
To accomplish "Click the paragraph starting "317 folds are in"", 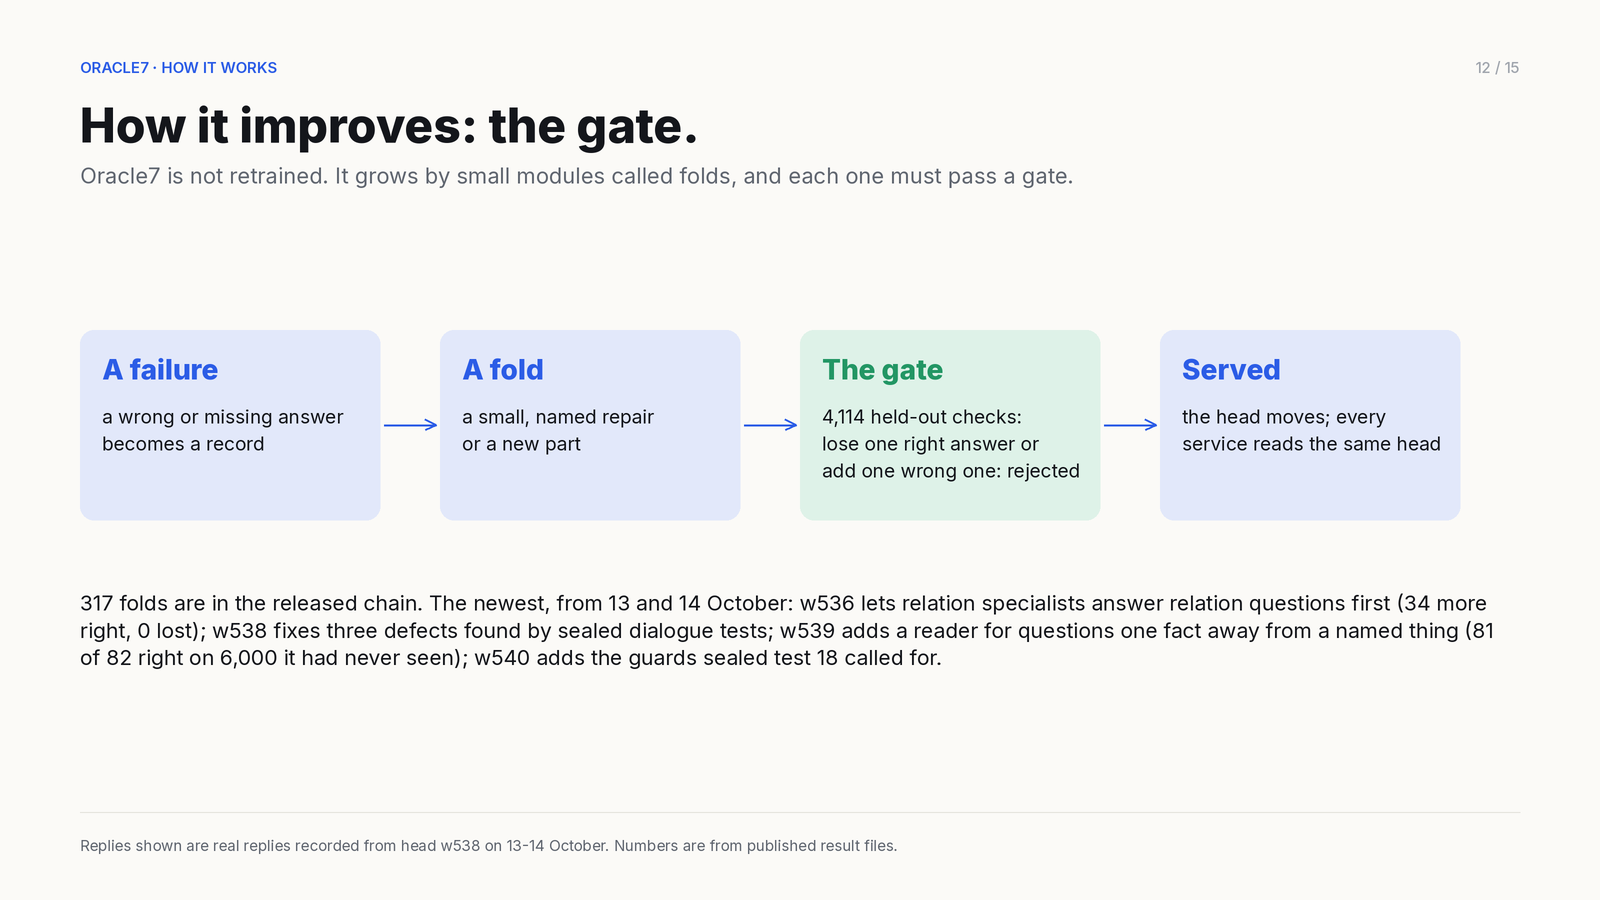I will tap(787, 630).
